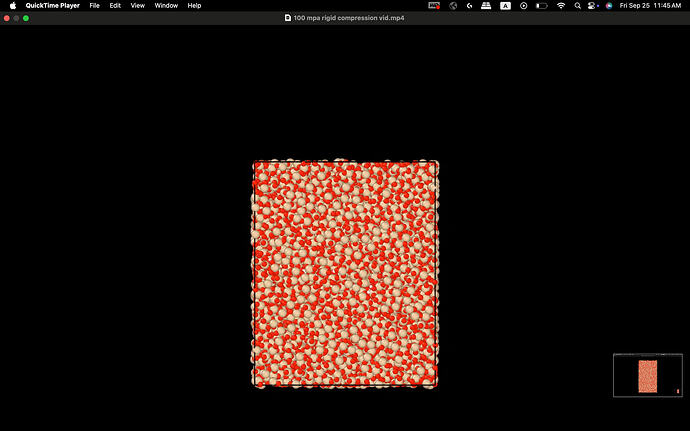The image size is (690, 431).
Task: Click the date and time clock
Action: 650,6
